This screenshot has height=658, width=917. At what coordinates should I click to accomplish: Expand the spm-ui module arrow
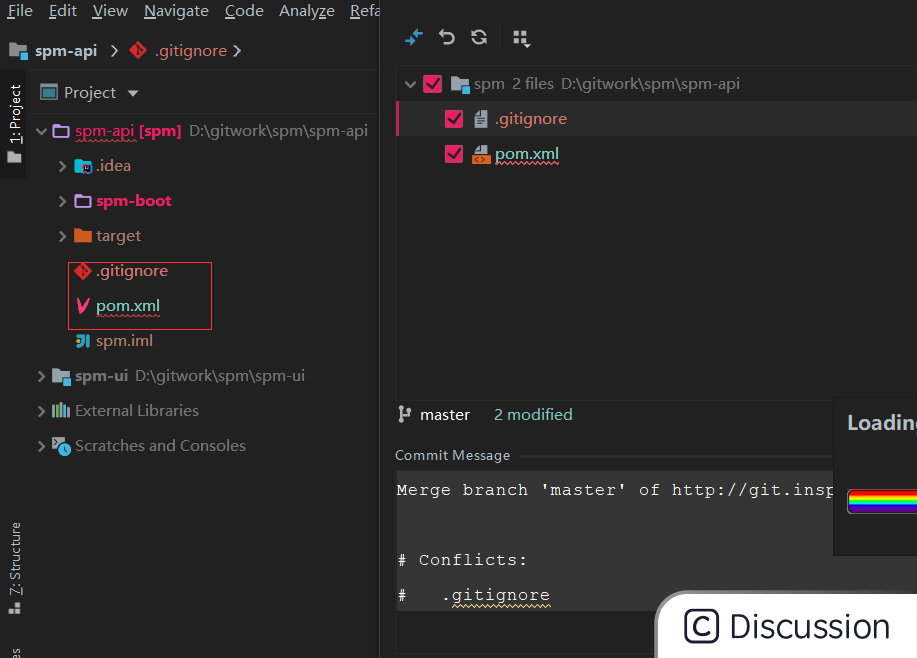pos(41,376)
